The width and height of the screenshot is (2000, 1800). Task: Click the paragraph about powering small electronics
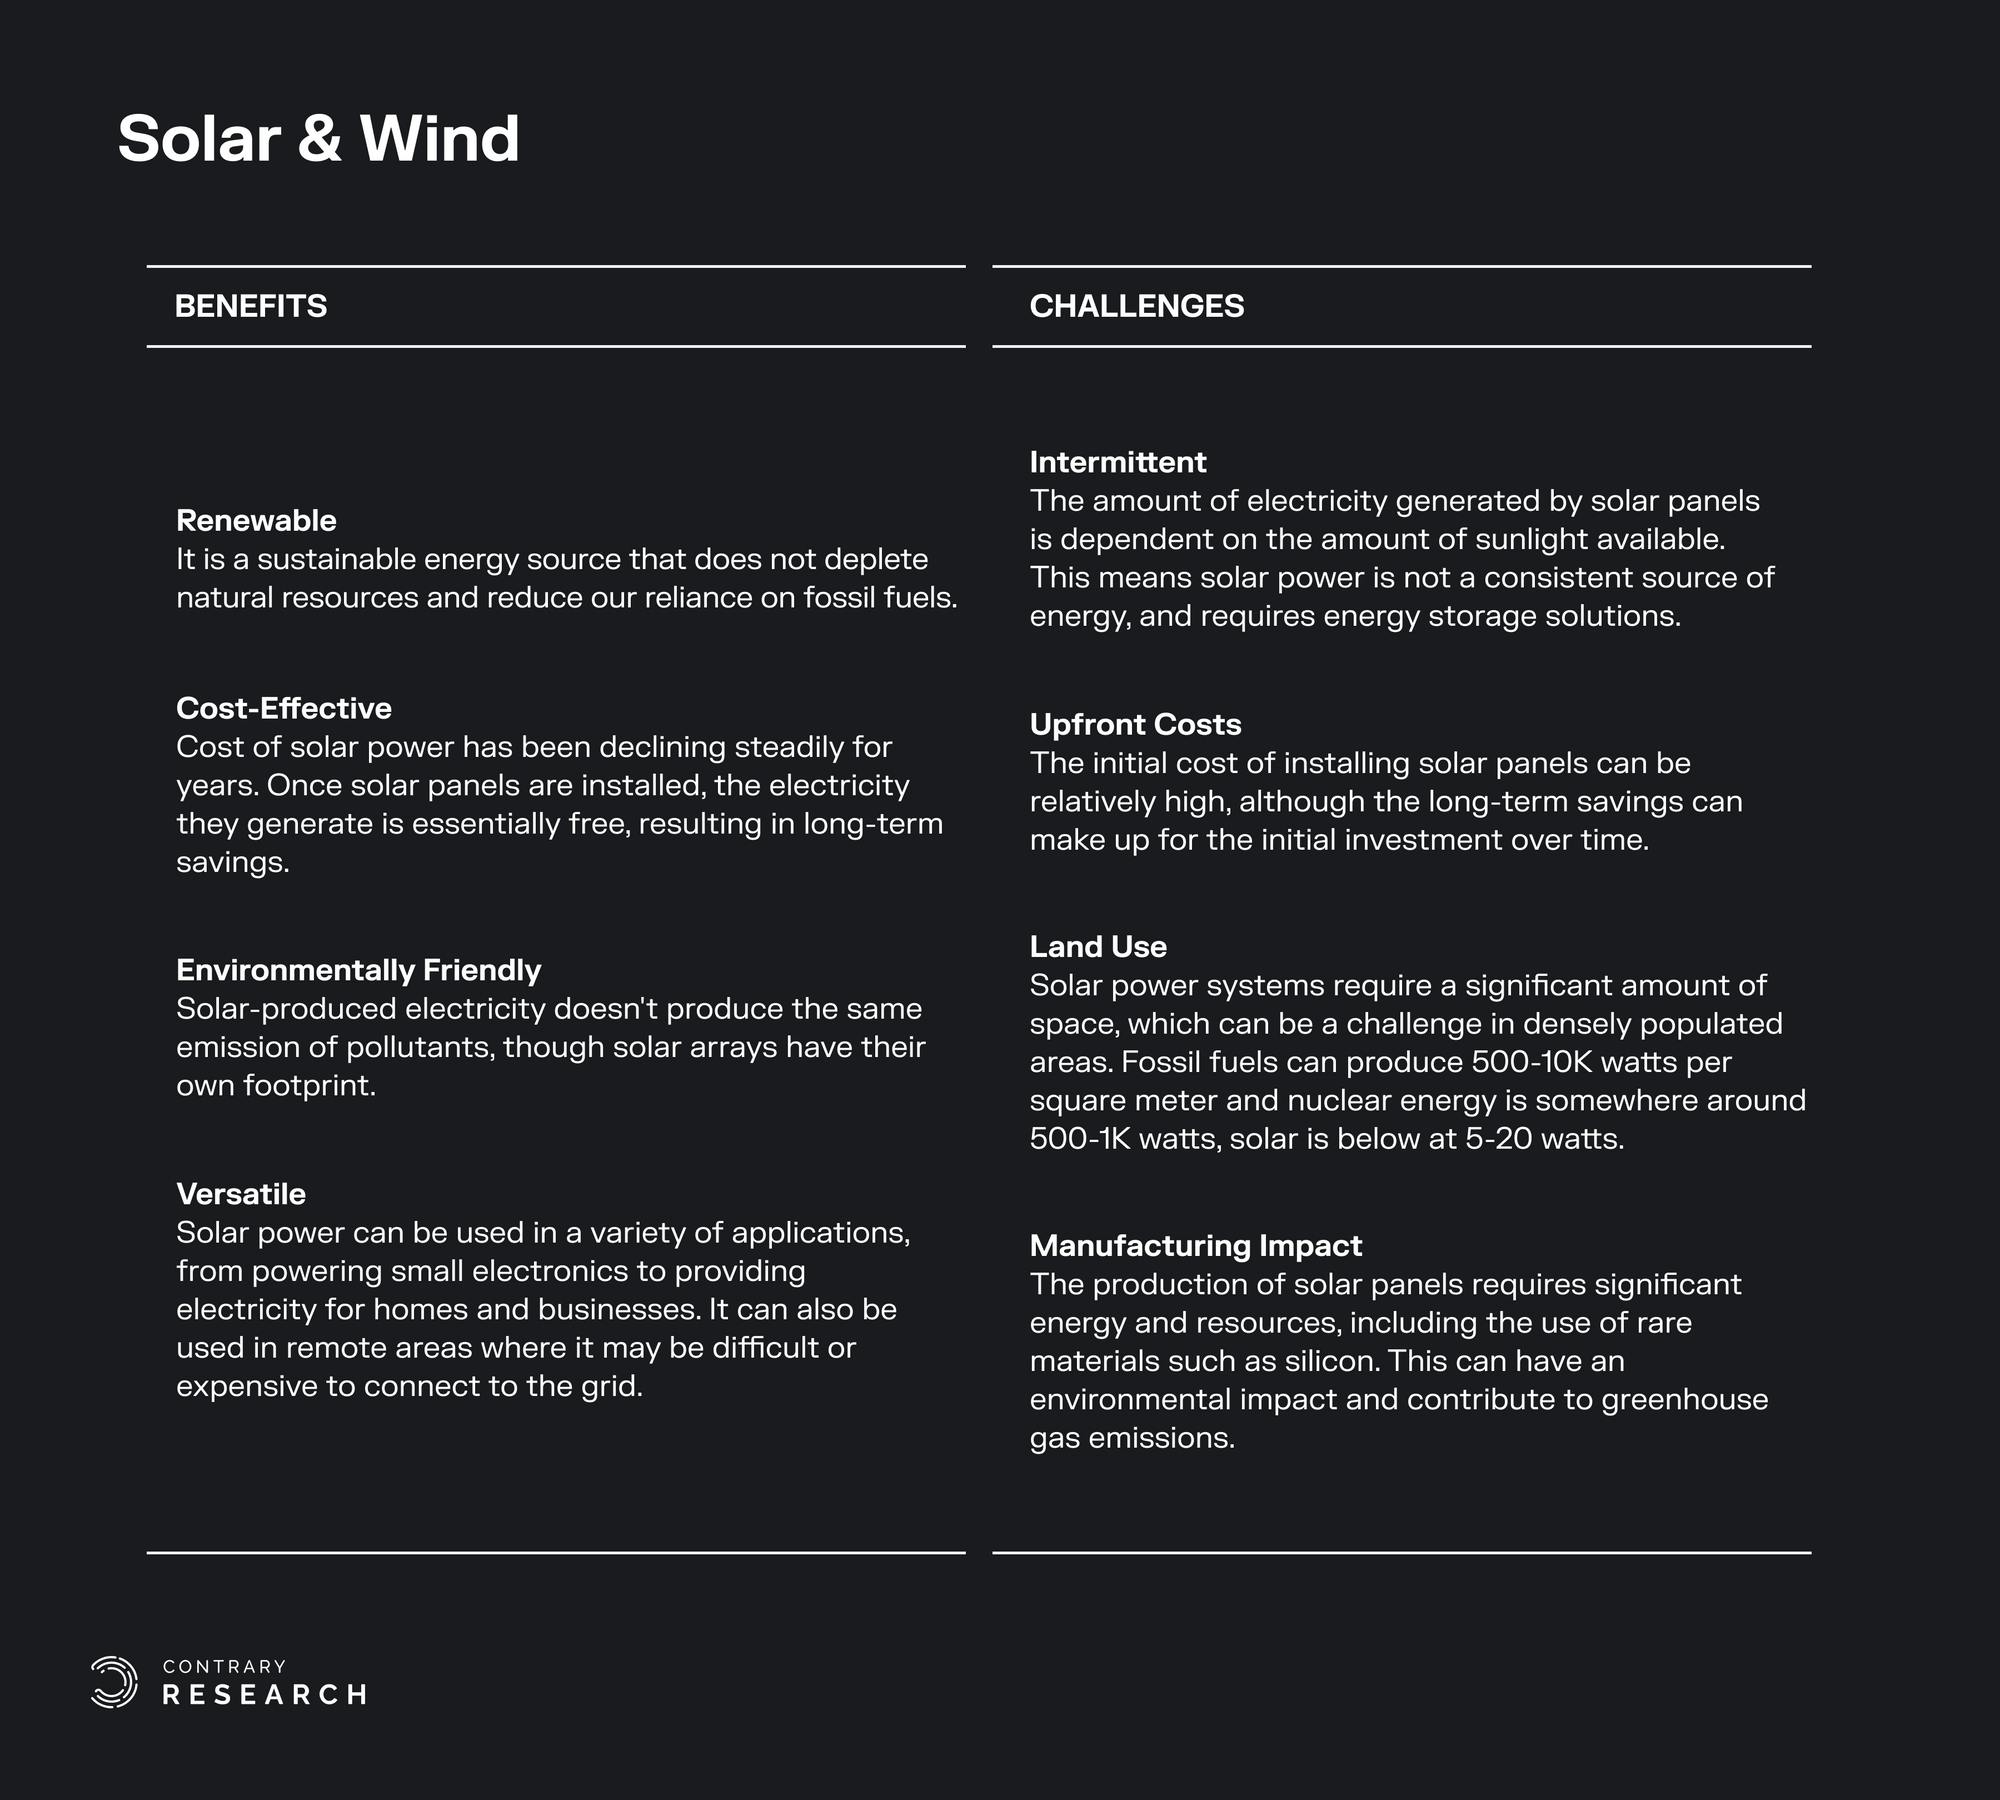coord(543,1309)
